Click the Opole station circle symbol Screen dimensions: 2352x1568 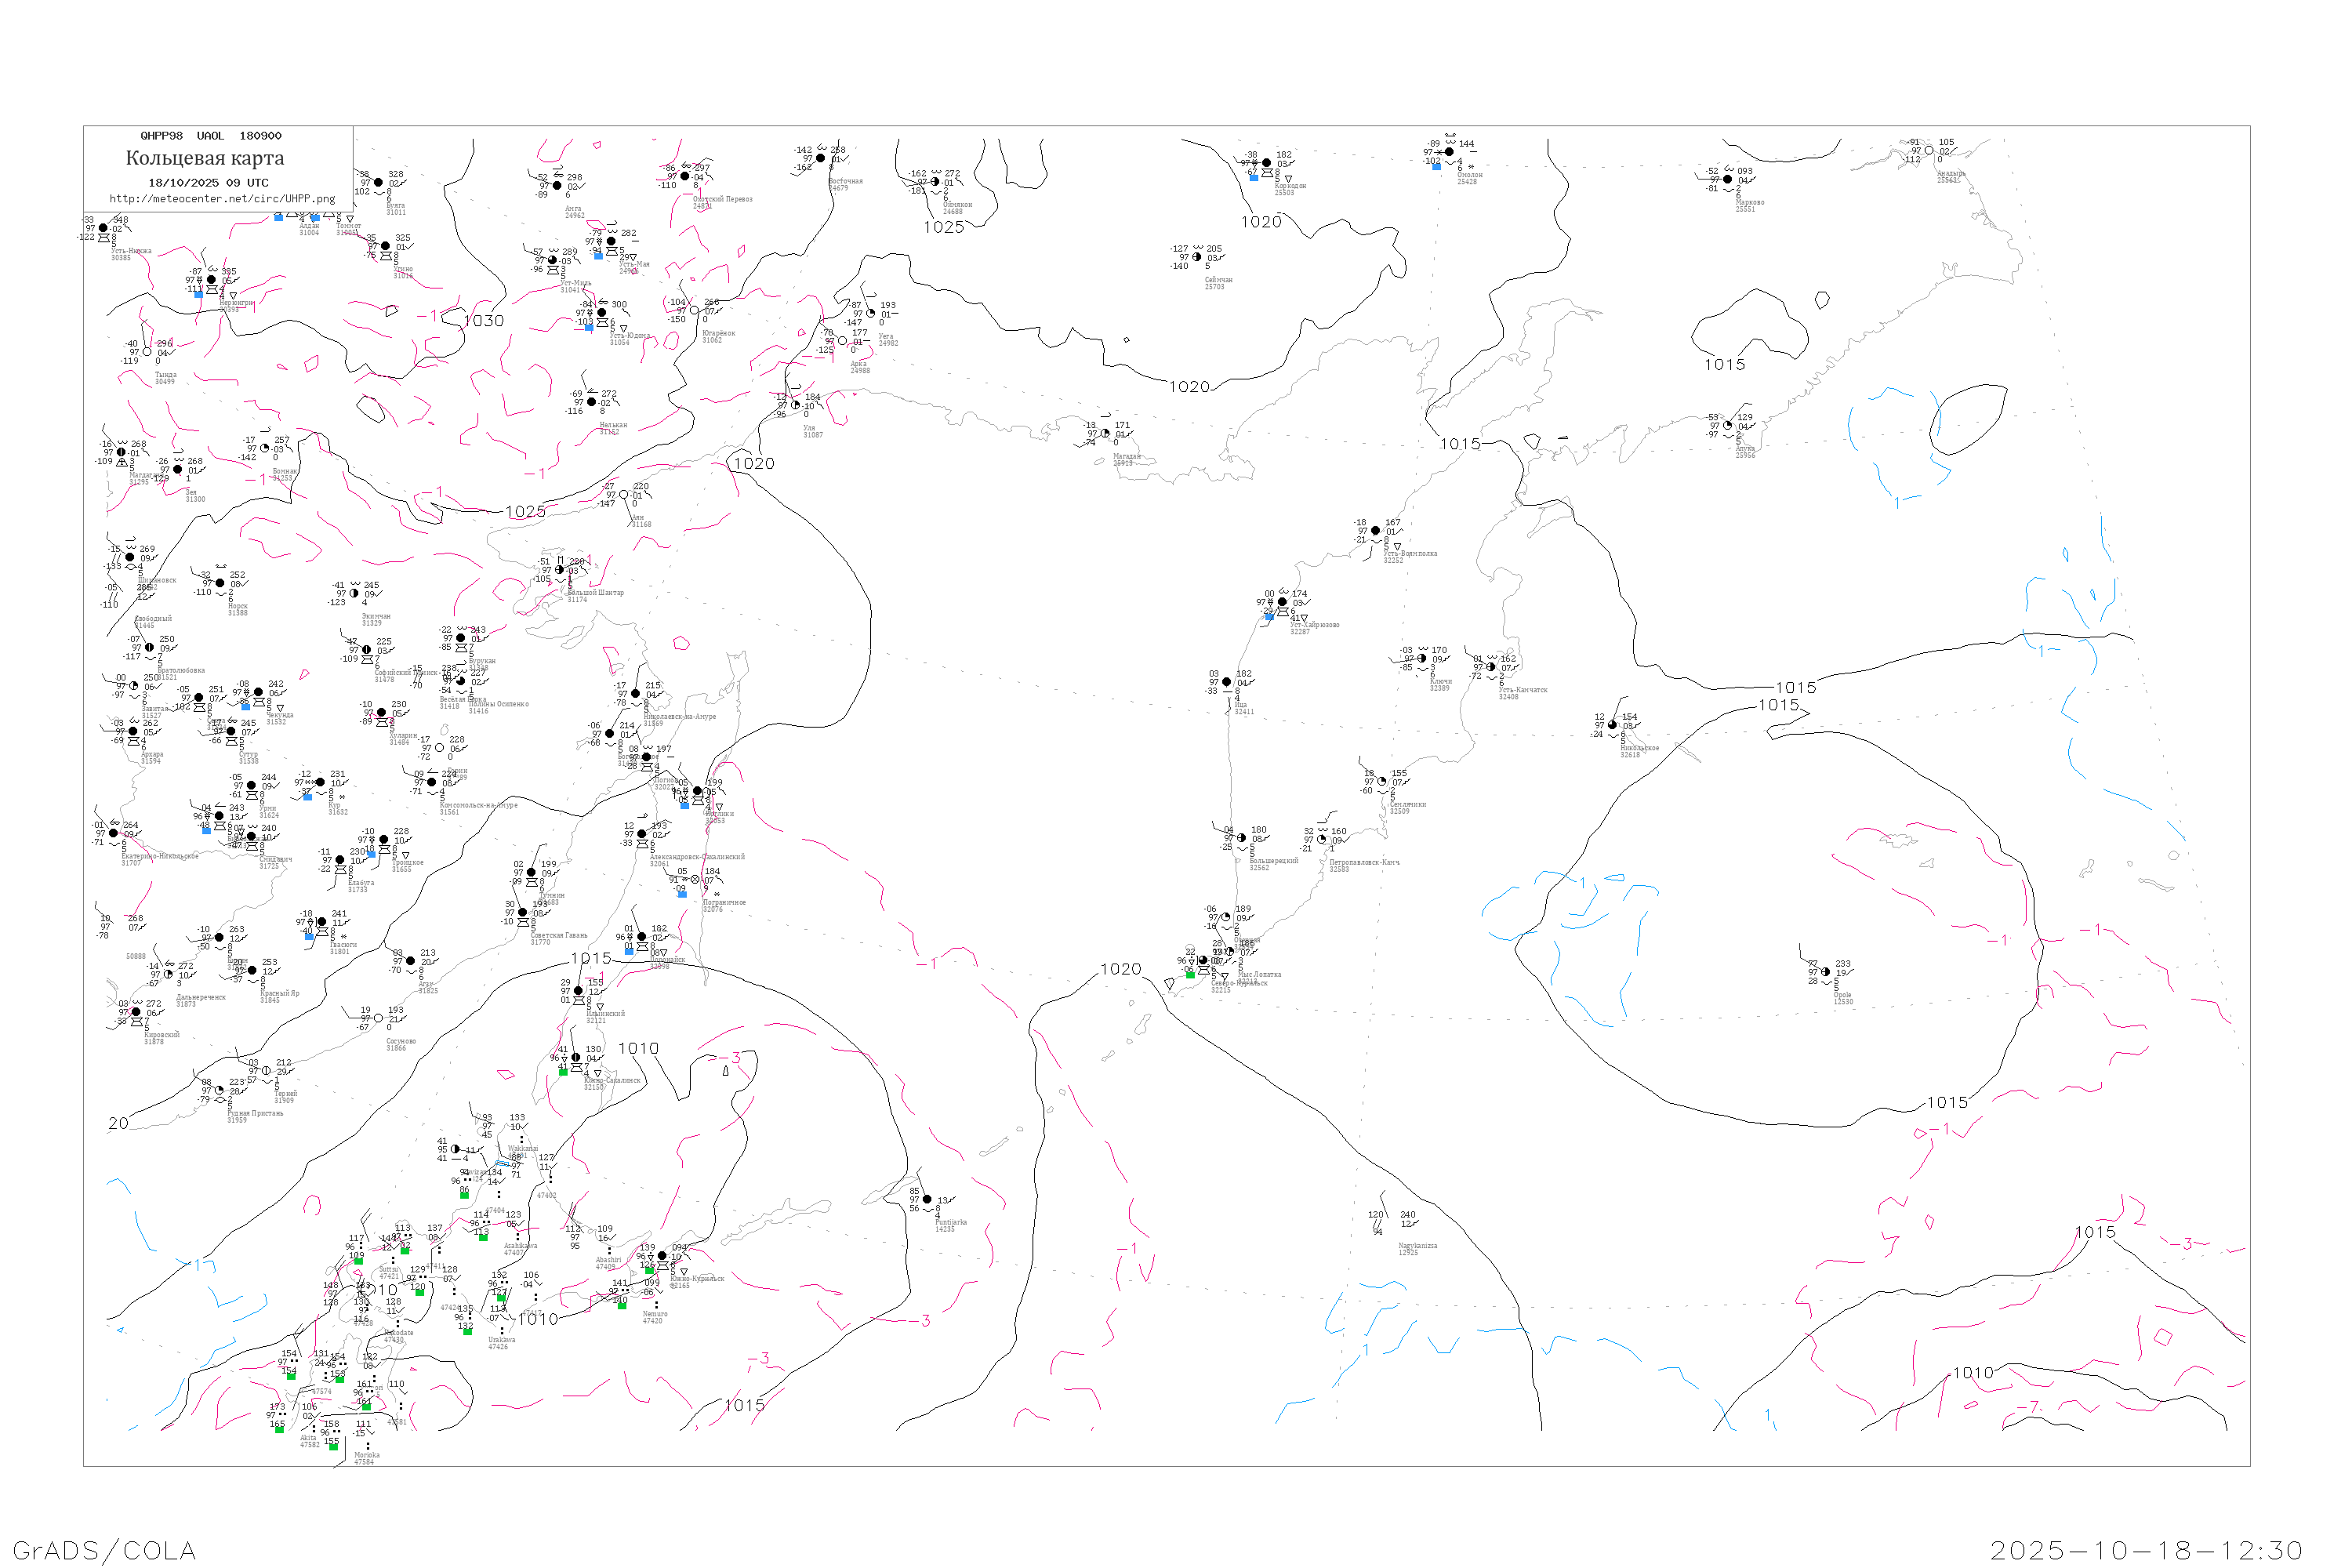pos(1826,972)
